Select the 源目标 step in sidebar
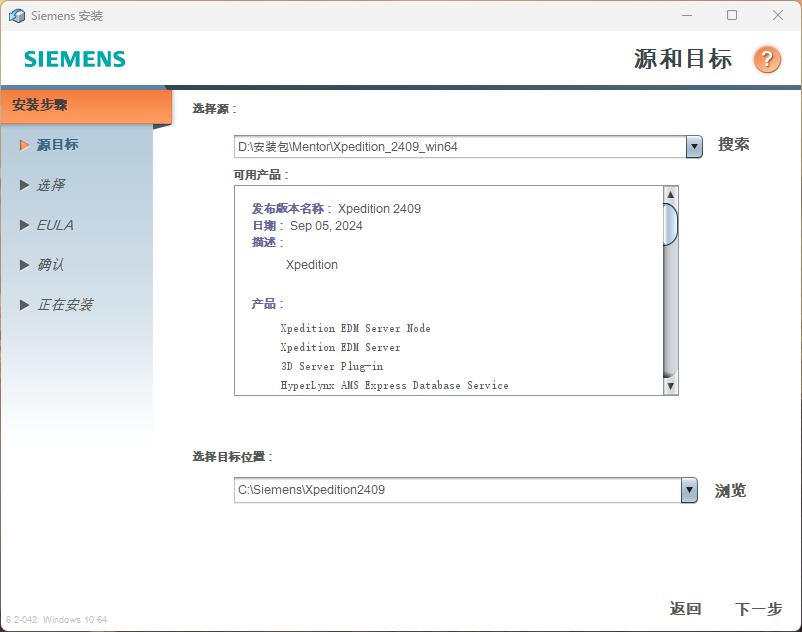Viewport: 802px width, 632px height. click(x=57, y=145)
